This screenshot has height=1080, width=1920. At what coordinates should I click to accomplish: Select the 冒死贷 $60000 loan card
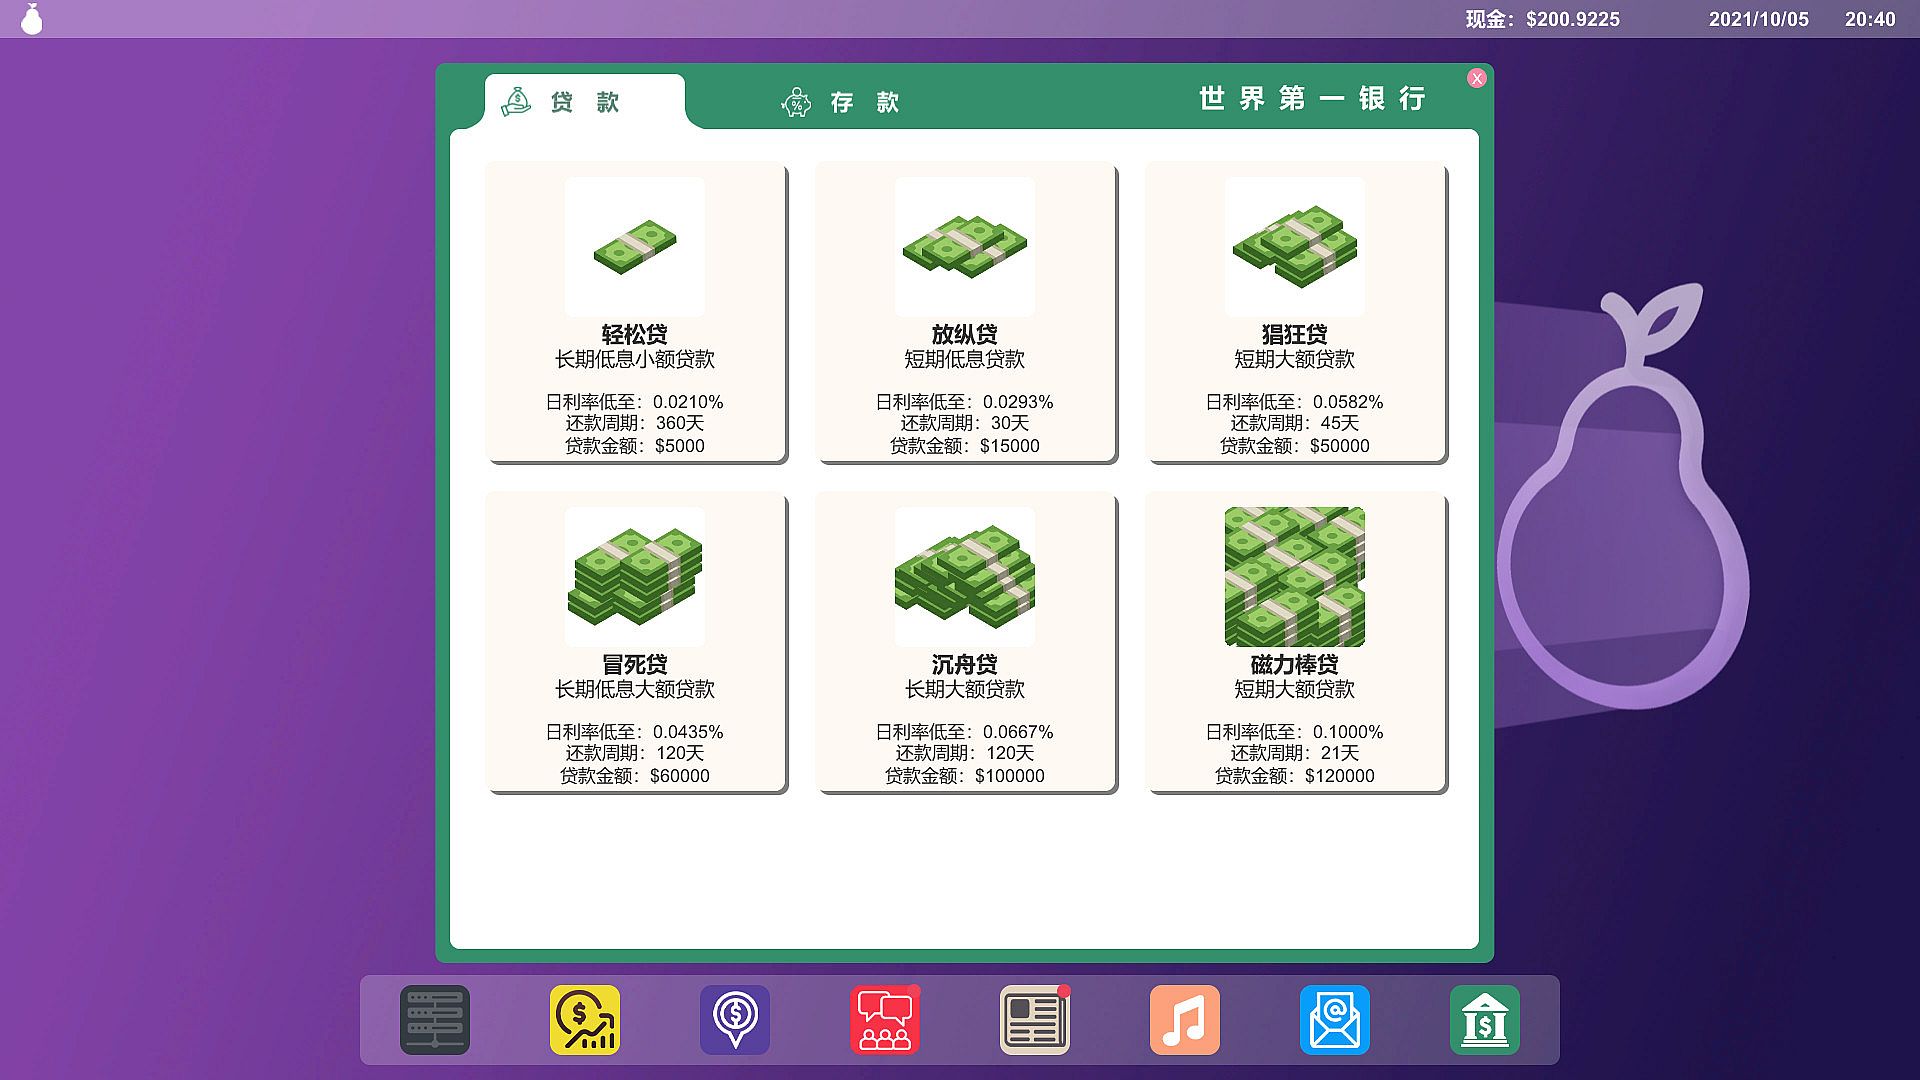[635, 642]
